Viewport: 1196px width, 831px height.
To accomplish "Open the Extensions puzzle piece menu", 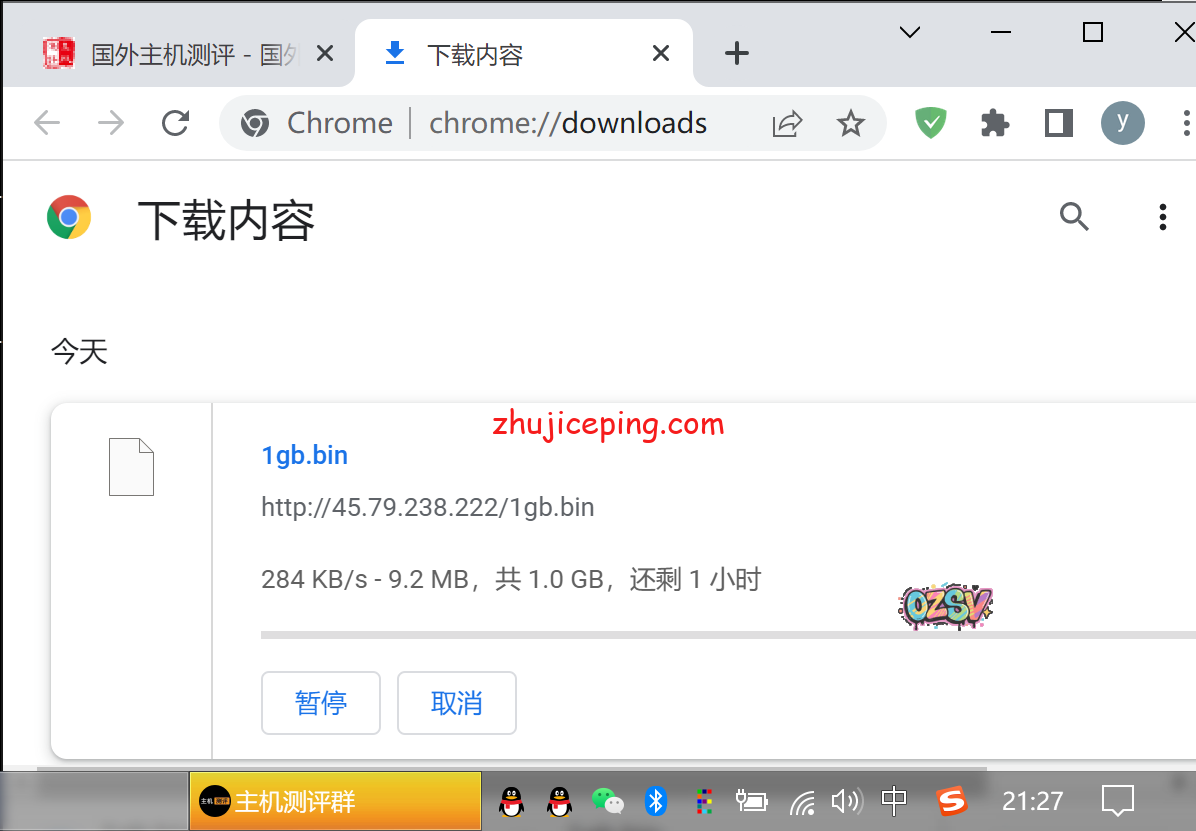I will click(994, 123).
